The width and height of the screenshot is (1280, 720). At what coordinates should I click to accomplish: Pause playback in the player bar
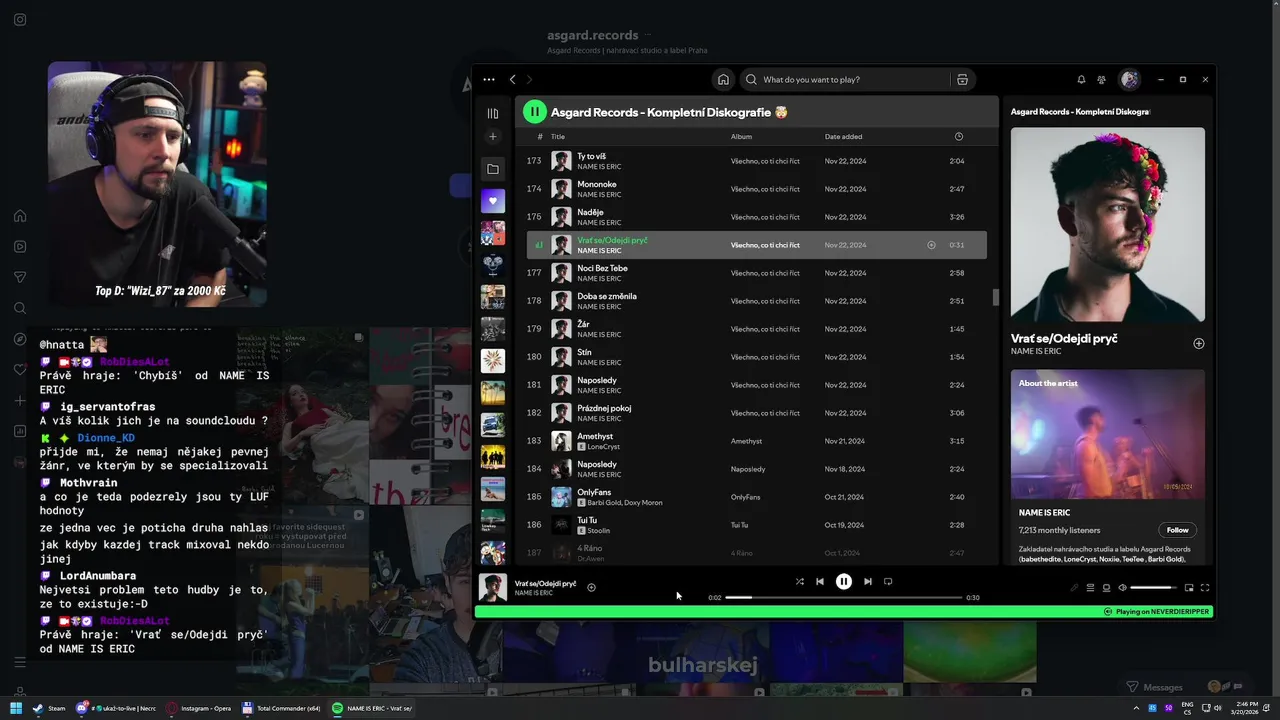point(844,581)
